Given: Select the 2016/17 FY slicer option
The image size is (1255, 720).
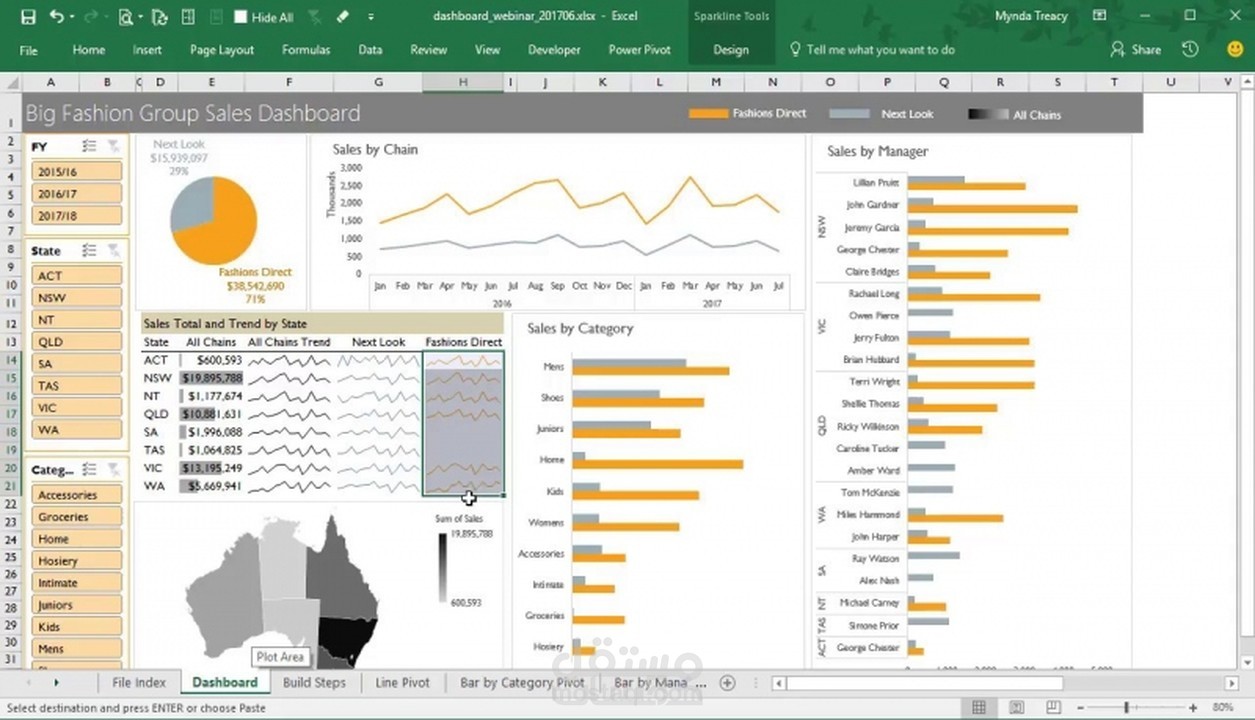Looking at the screenshot, I should (77, 194).
